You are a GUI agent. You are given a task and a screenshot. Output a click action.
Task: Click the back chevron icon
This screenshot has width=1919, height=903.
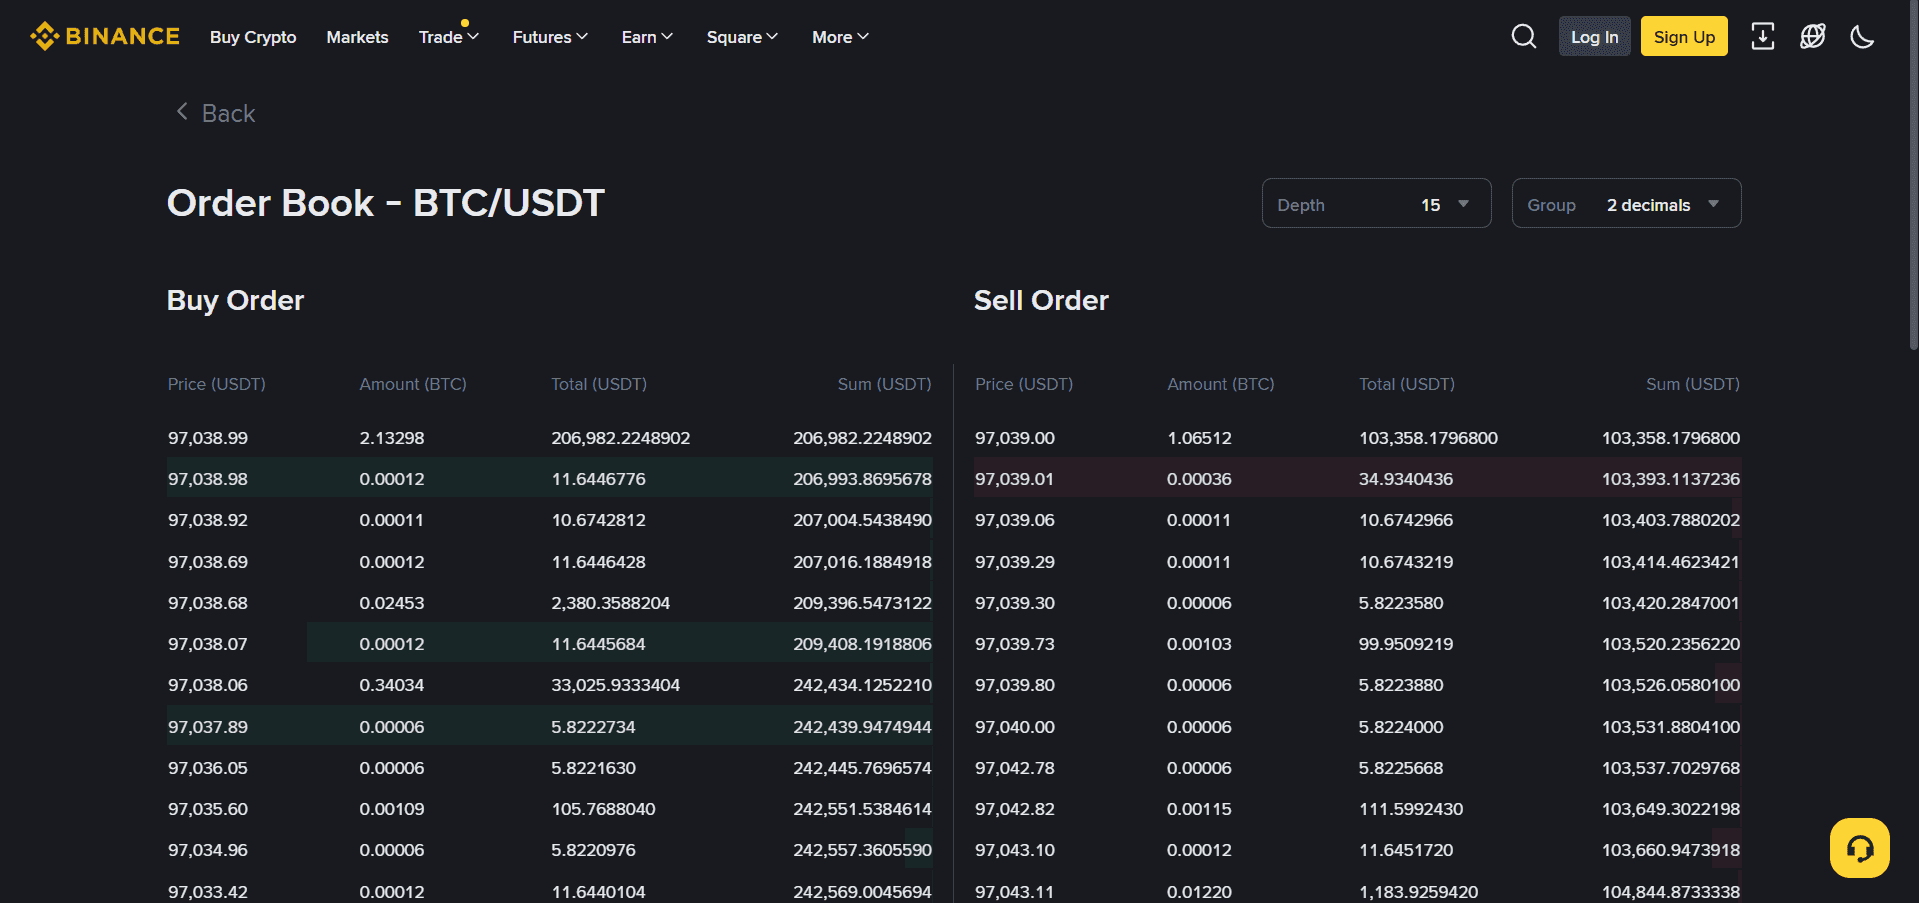coord(181,112)
